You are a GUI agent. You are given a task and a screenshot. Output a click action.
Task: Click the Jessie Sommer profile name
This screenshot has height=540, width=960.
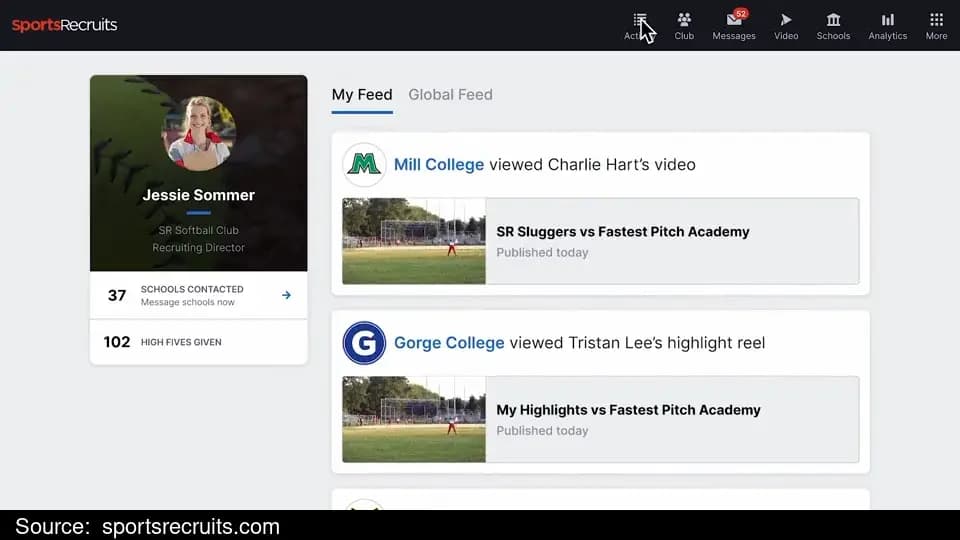(198, 195)
